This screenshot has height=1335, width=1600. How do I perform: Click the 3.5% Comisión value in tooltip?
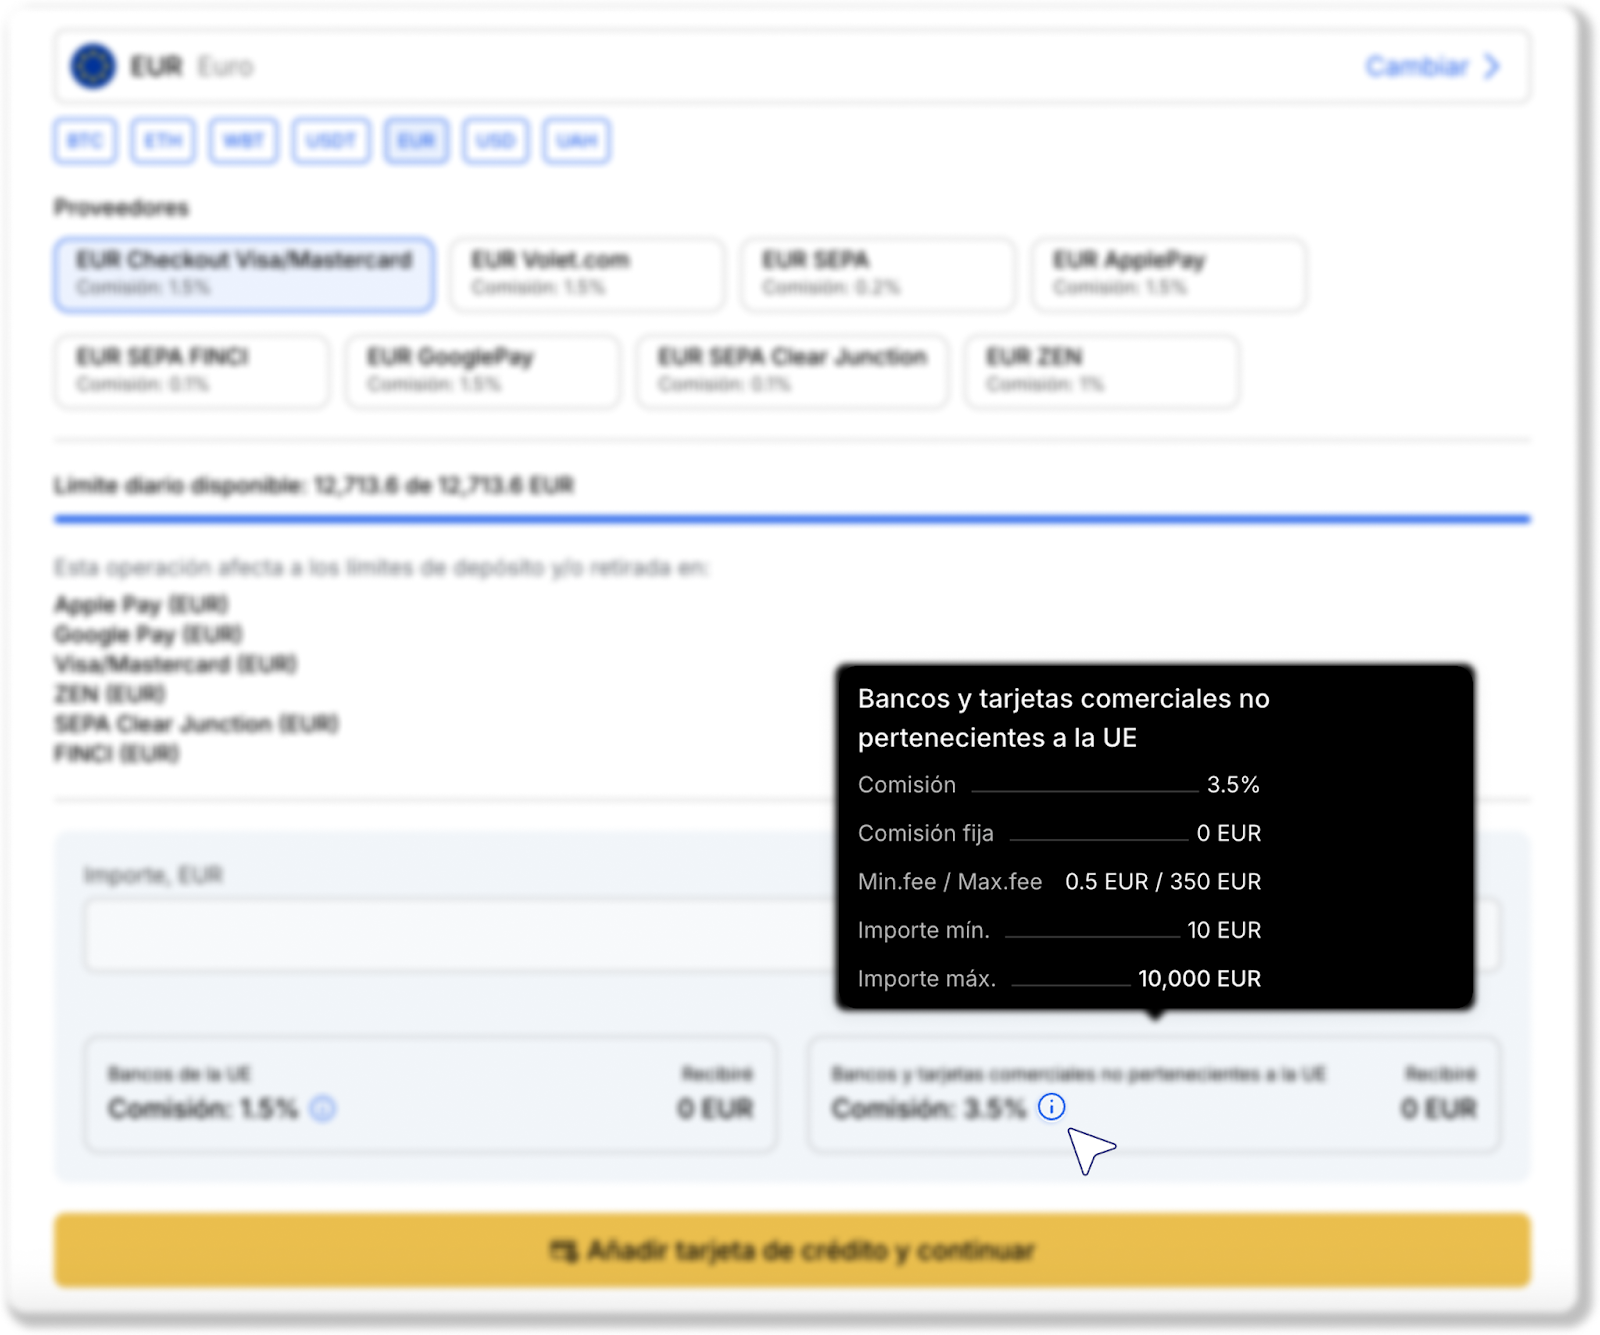point(1233,785)
